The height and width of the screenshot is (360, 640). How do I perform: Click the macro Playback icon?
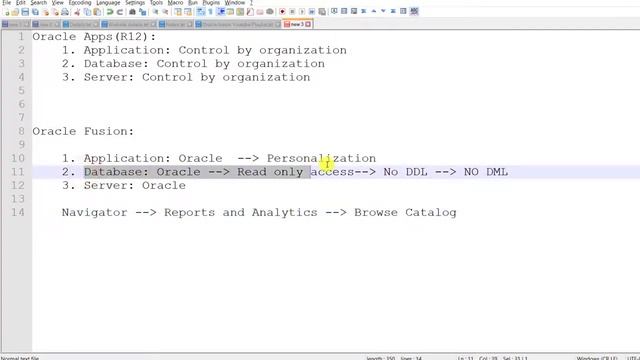pyautogui.click(x=302, y=12)
